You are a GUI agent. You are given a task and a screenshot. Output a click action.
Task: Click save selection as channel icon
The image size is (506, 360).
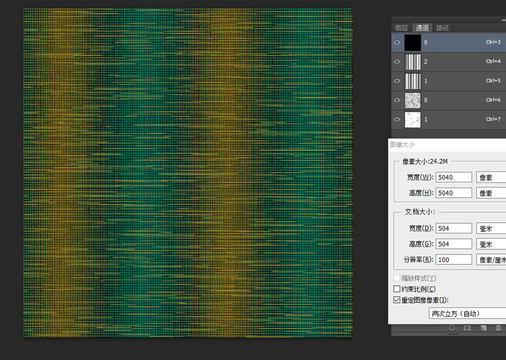click(467, 328)
